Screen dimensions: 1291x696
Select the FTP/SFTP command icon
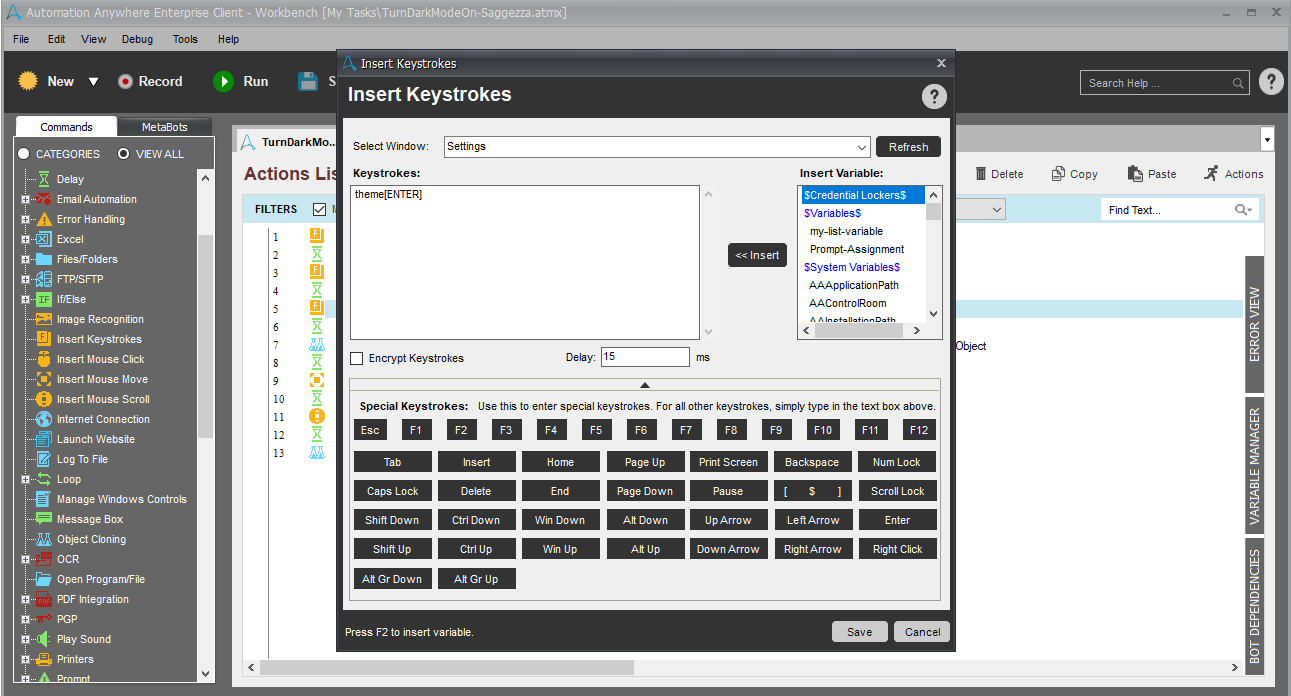[x=44, y=279]
